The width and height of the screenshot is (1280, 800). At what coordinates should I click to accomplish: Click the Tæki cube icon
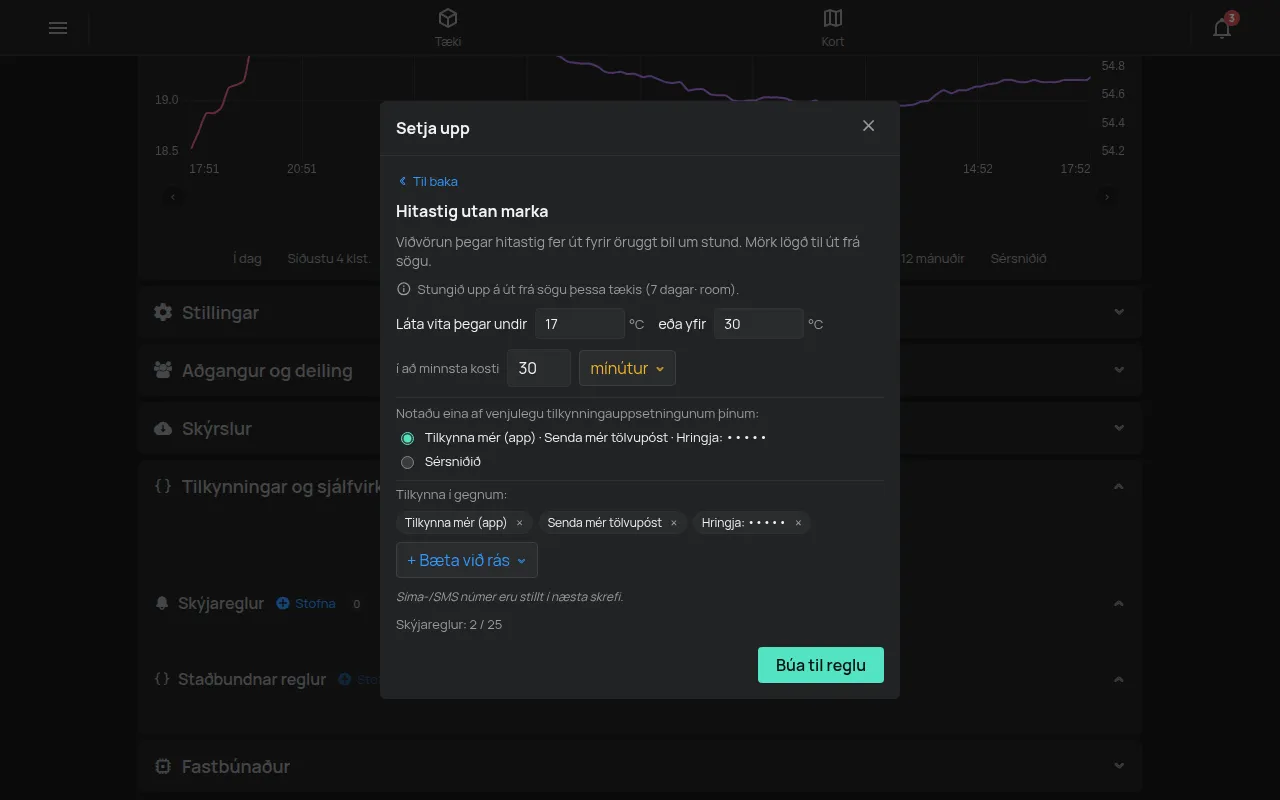pos(448,18)
